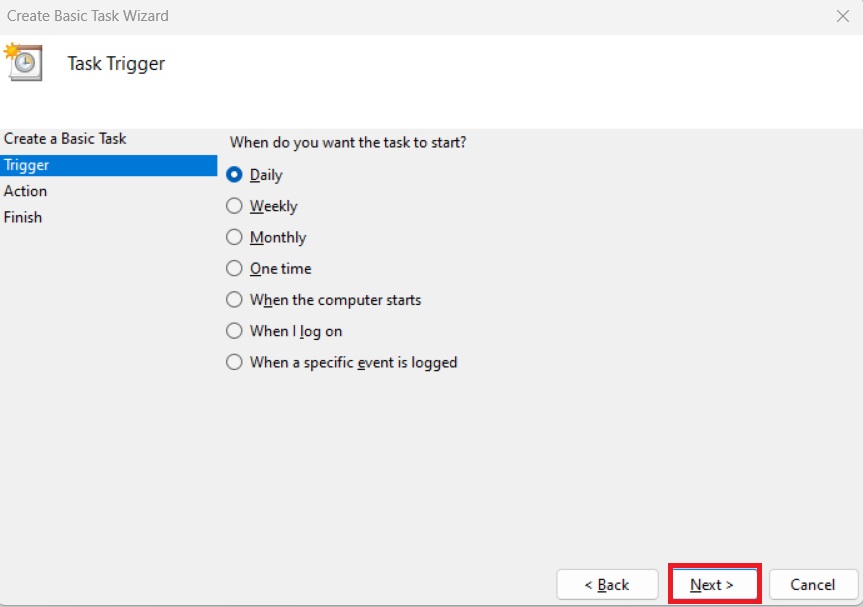Viewport: 863px width, 607px height.
Task: Click the Next button
Action: [x=713, y=585]
